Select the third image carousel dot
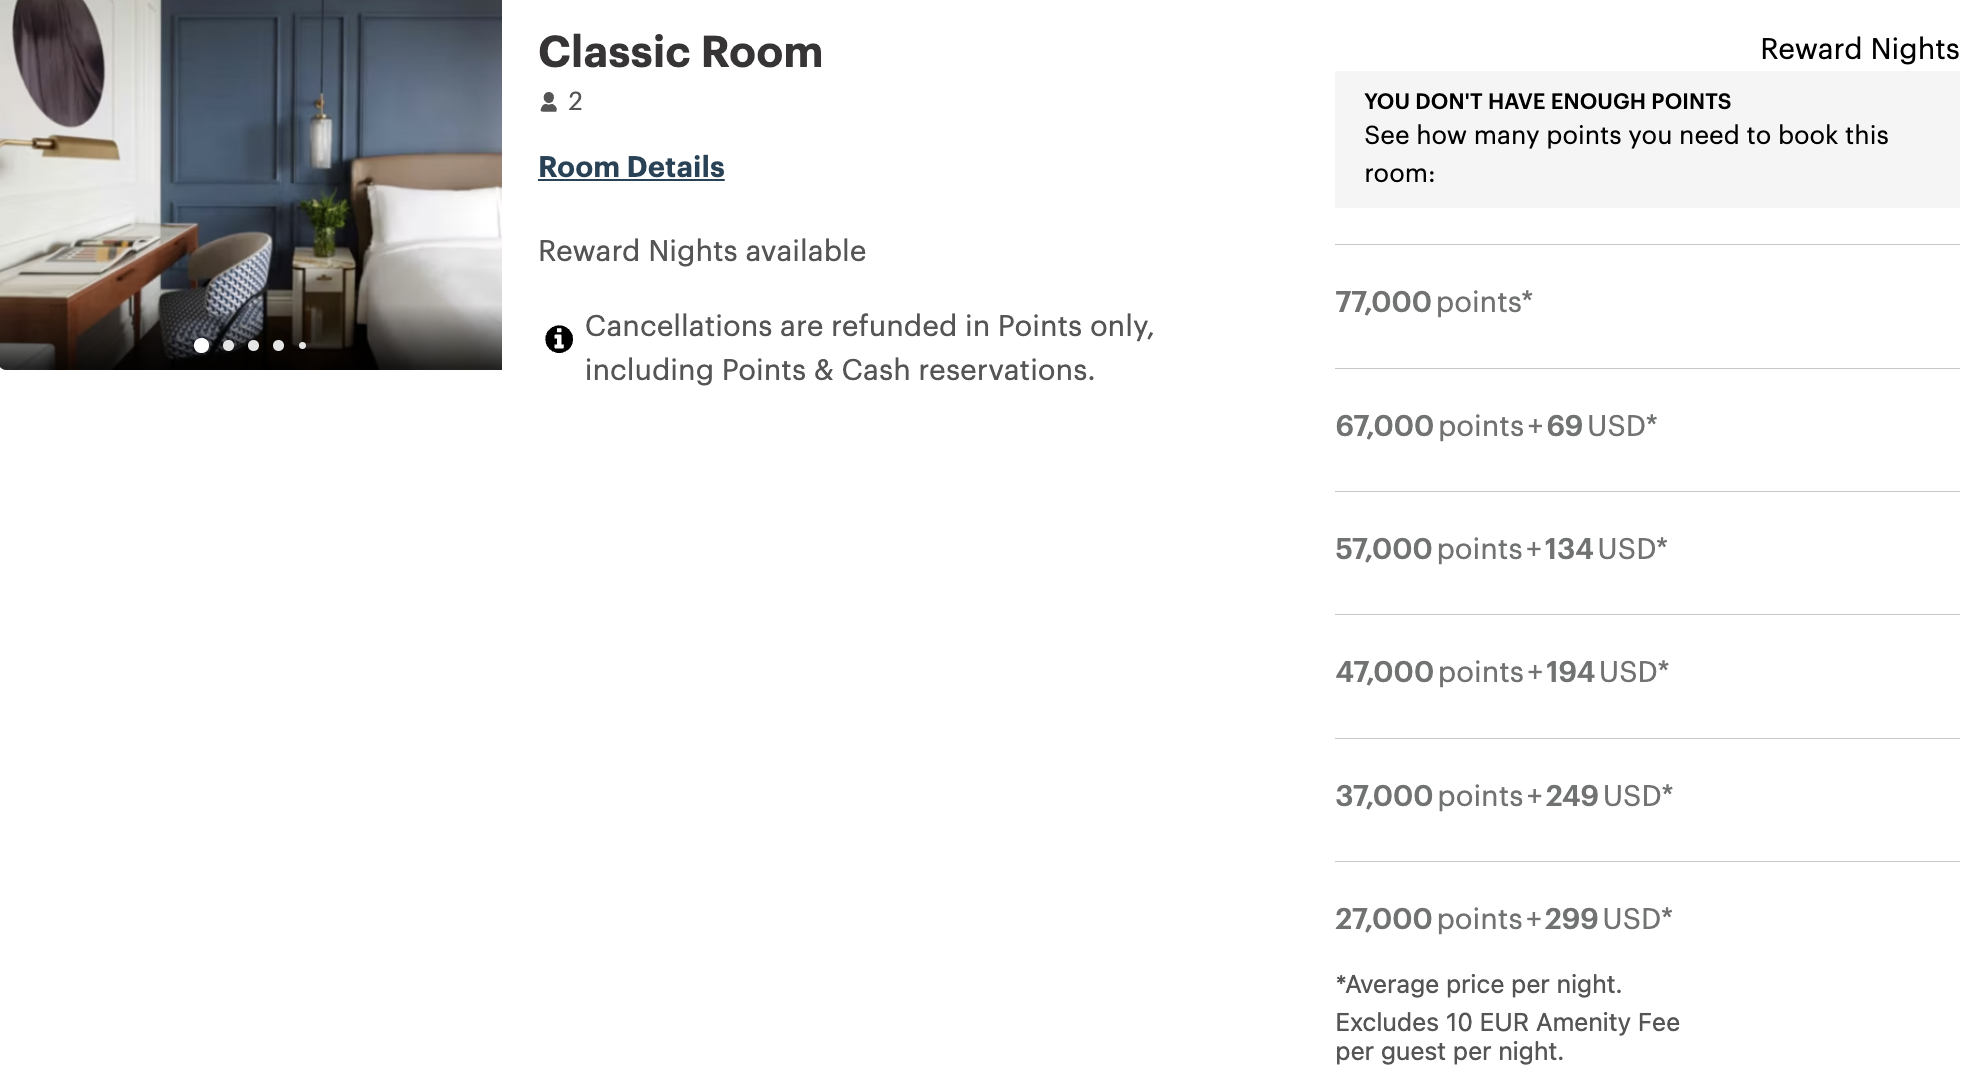The image size is (1980, 1092). 253,345
